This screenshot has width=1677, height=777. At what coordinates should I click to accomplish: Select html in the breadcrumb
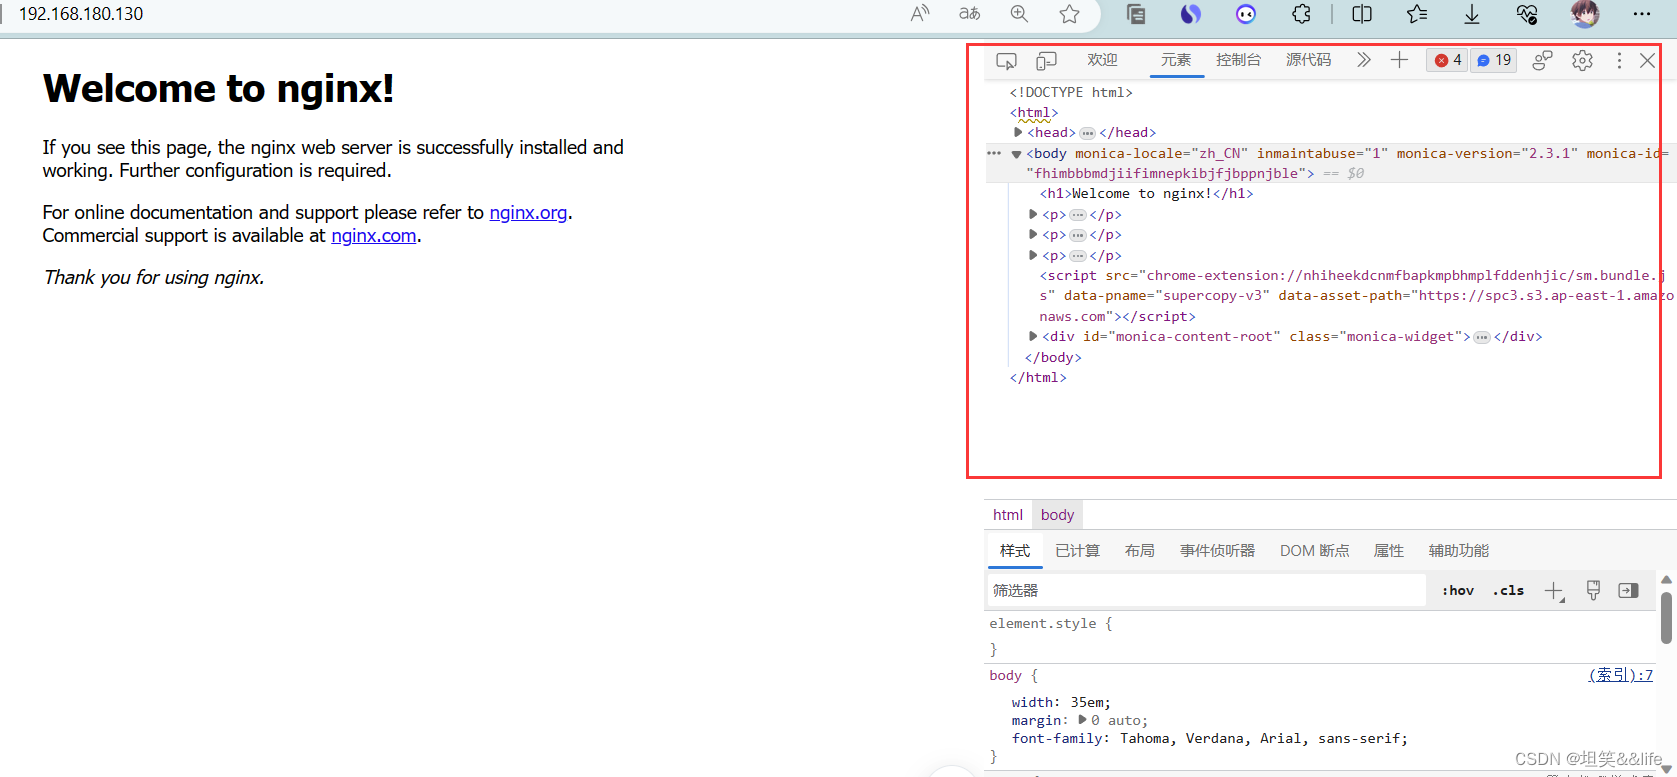pyautogui.click(x=1008, y=515)
